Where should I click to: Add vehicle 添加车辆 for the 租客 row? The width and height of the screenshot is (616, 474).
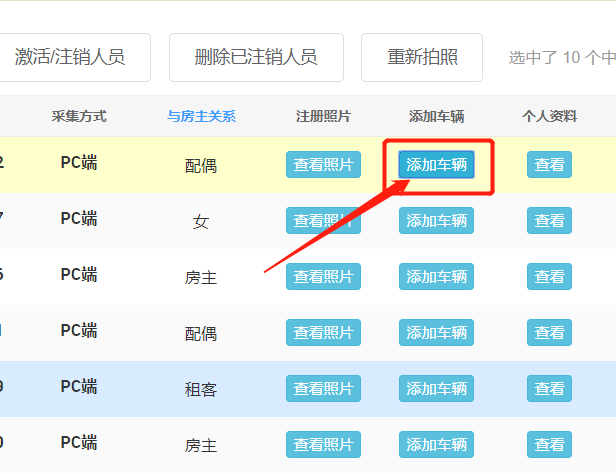[x=436, y=388]
